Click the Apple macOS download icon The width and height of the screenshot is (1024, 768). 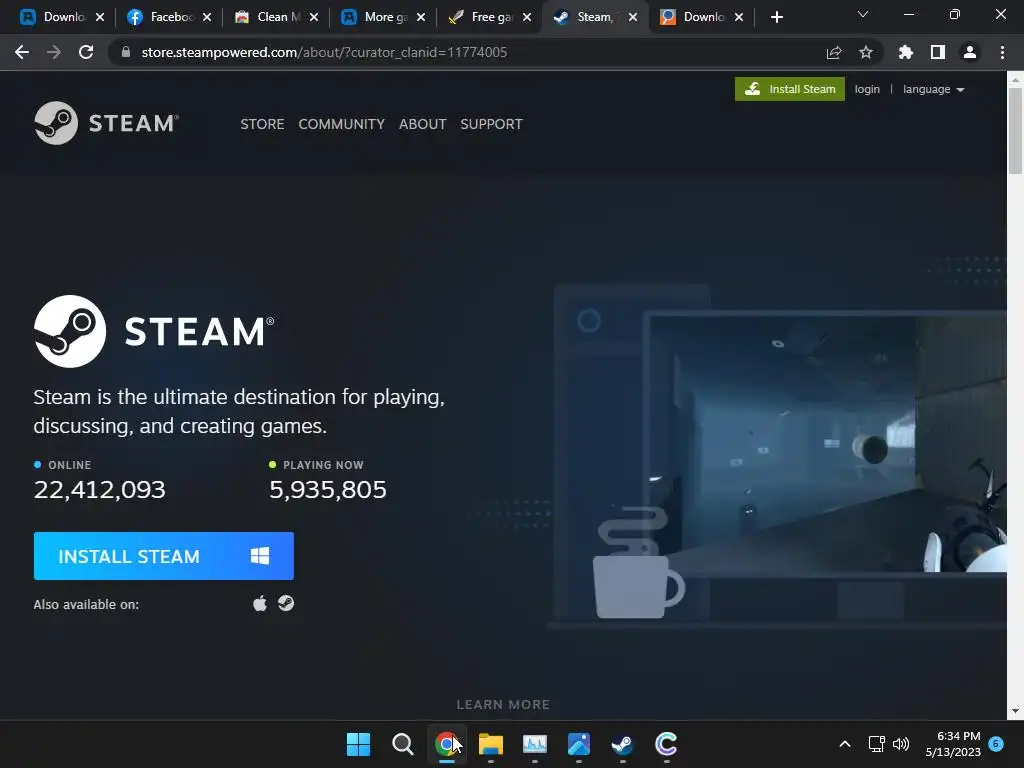pyautogui.click(x=260, y=603)
